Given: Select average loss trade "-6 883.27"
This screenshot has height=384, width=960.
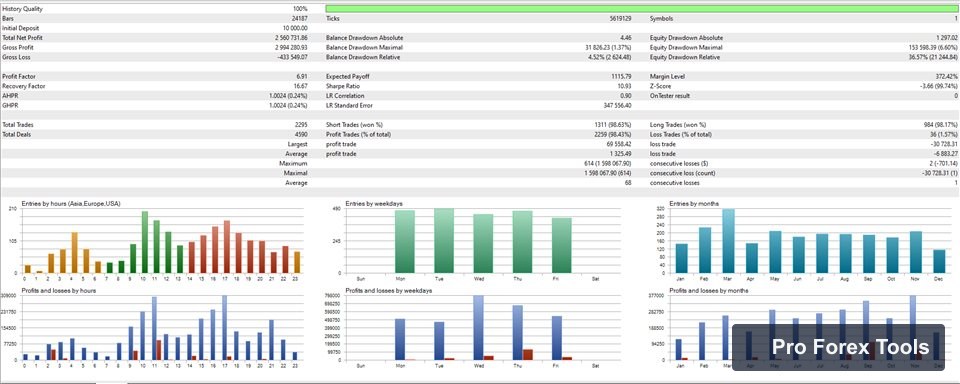Looking at the screenshot, I should click(x=945, y=154).
